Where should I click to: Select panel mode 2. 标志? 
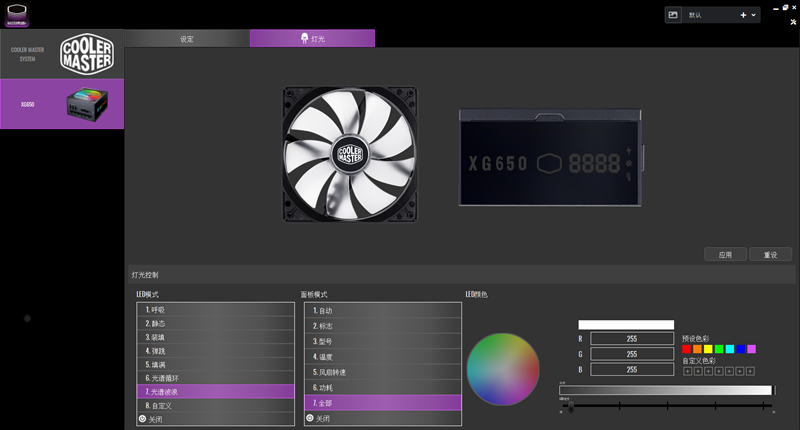(383, 326)
